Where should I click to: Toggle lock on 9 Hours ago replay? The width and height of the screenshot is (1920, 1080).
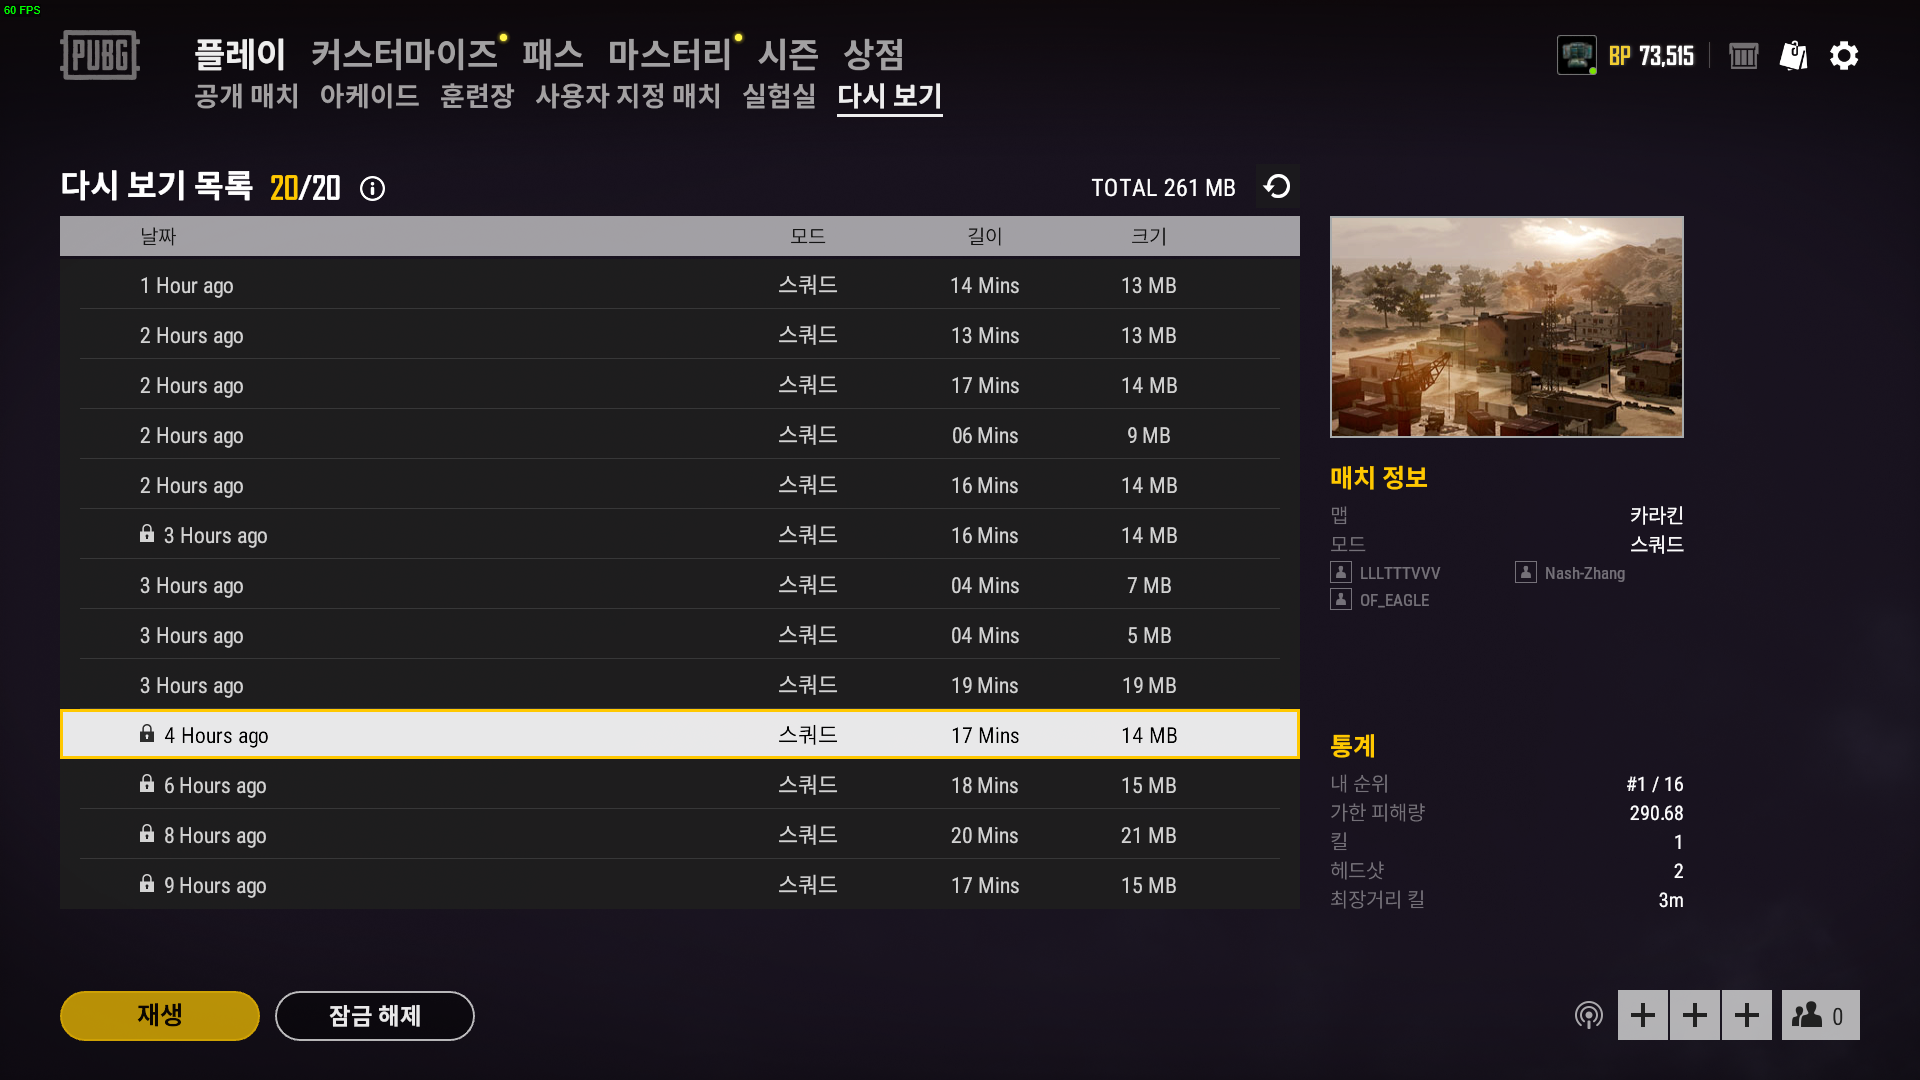(147, 884)
